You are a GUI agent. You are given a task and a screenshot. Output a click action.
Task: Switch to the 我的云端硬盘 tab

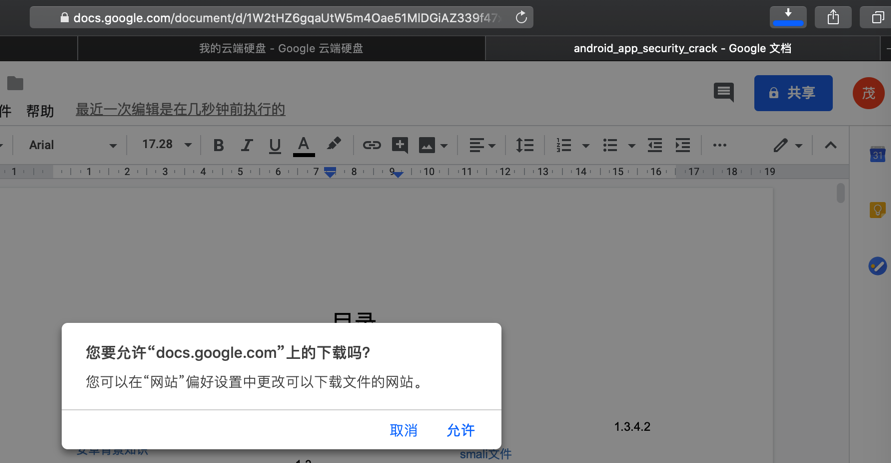(281, 48)
